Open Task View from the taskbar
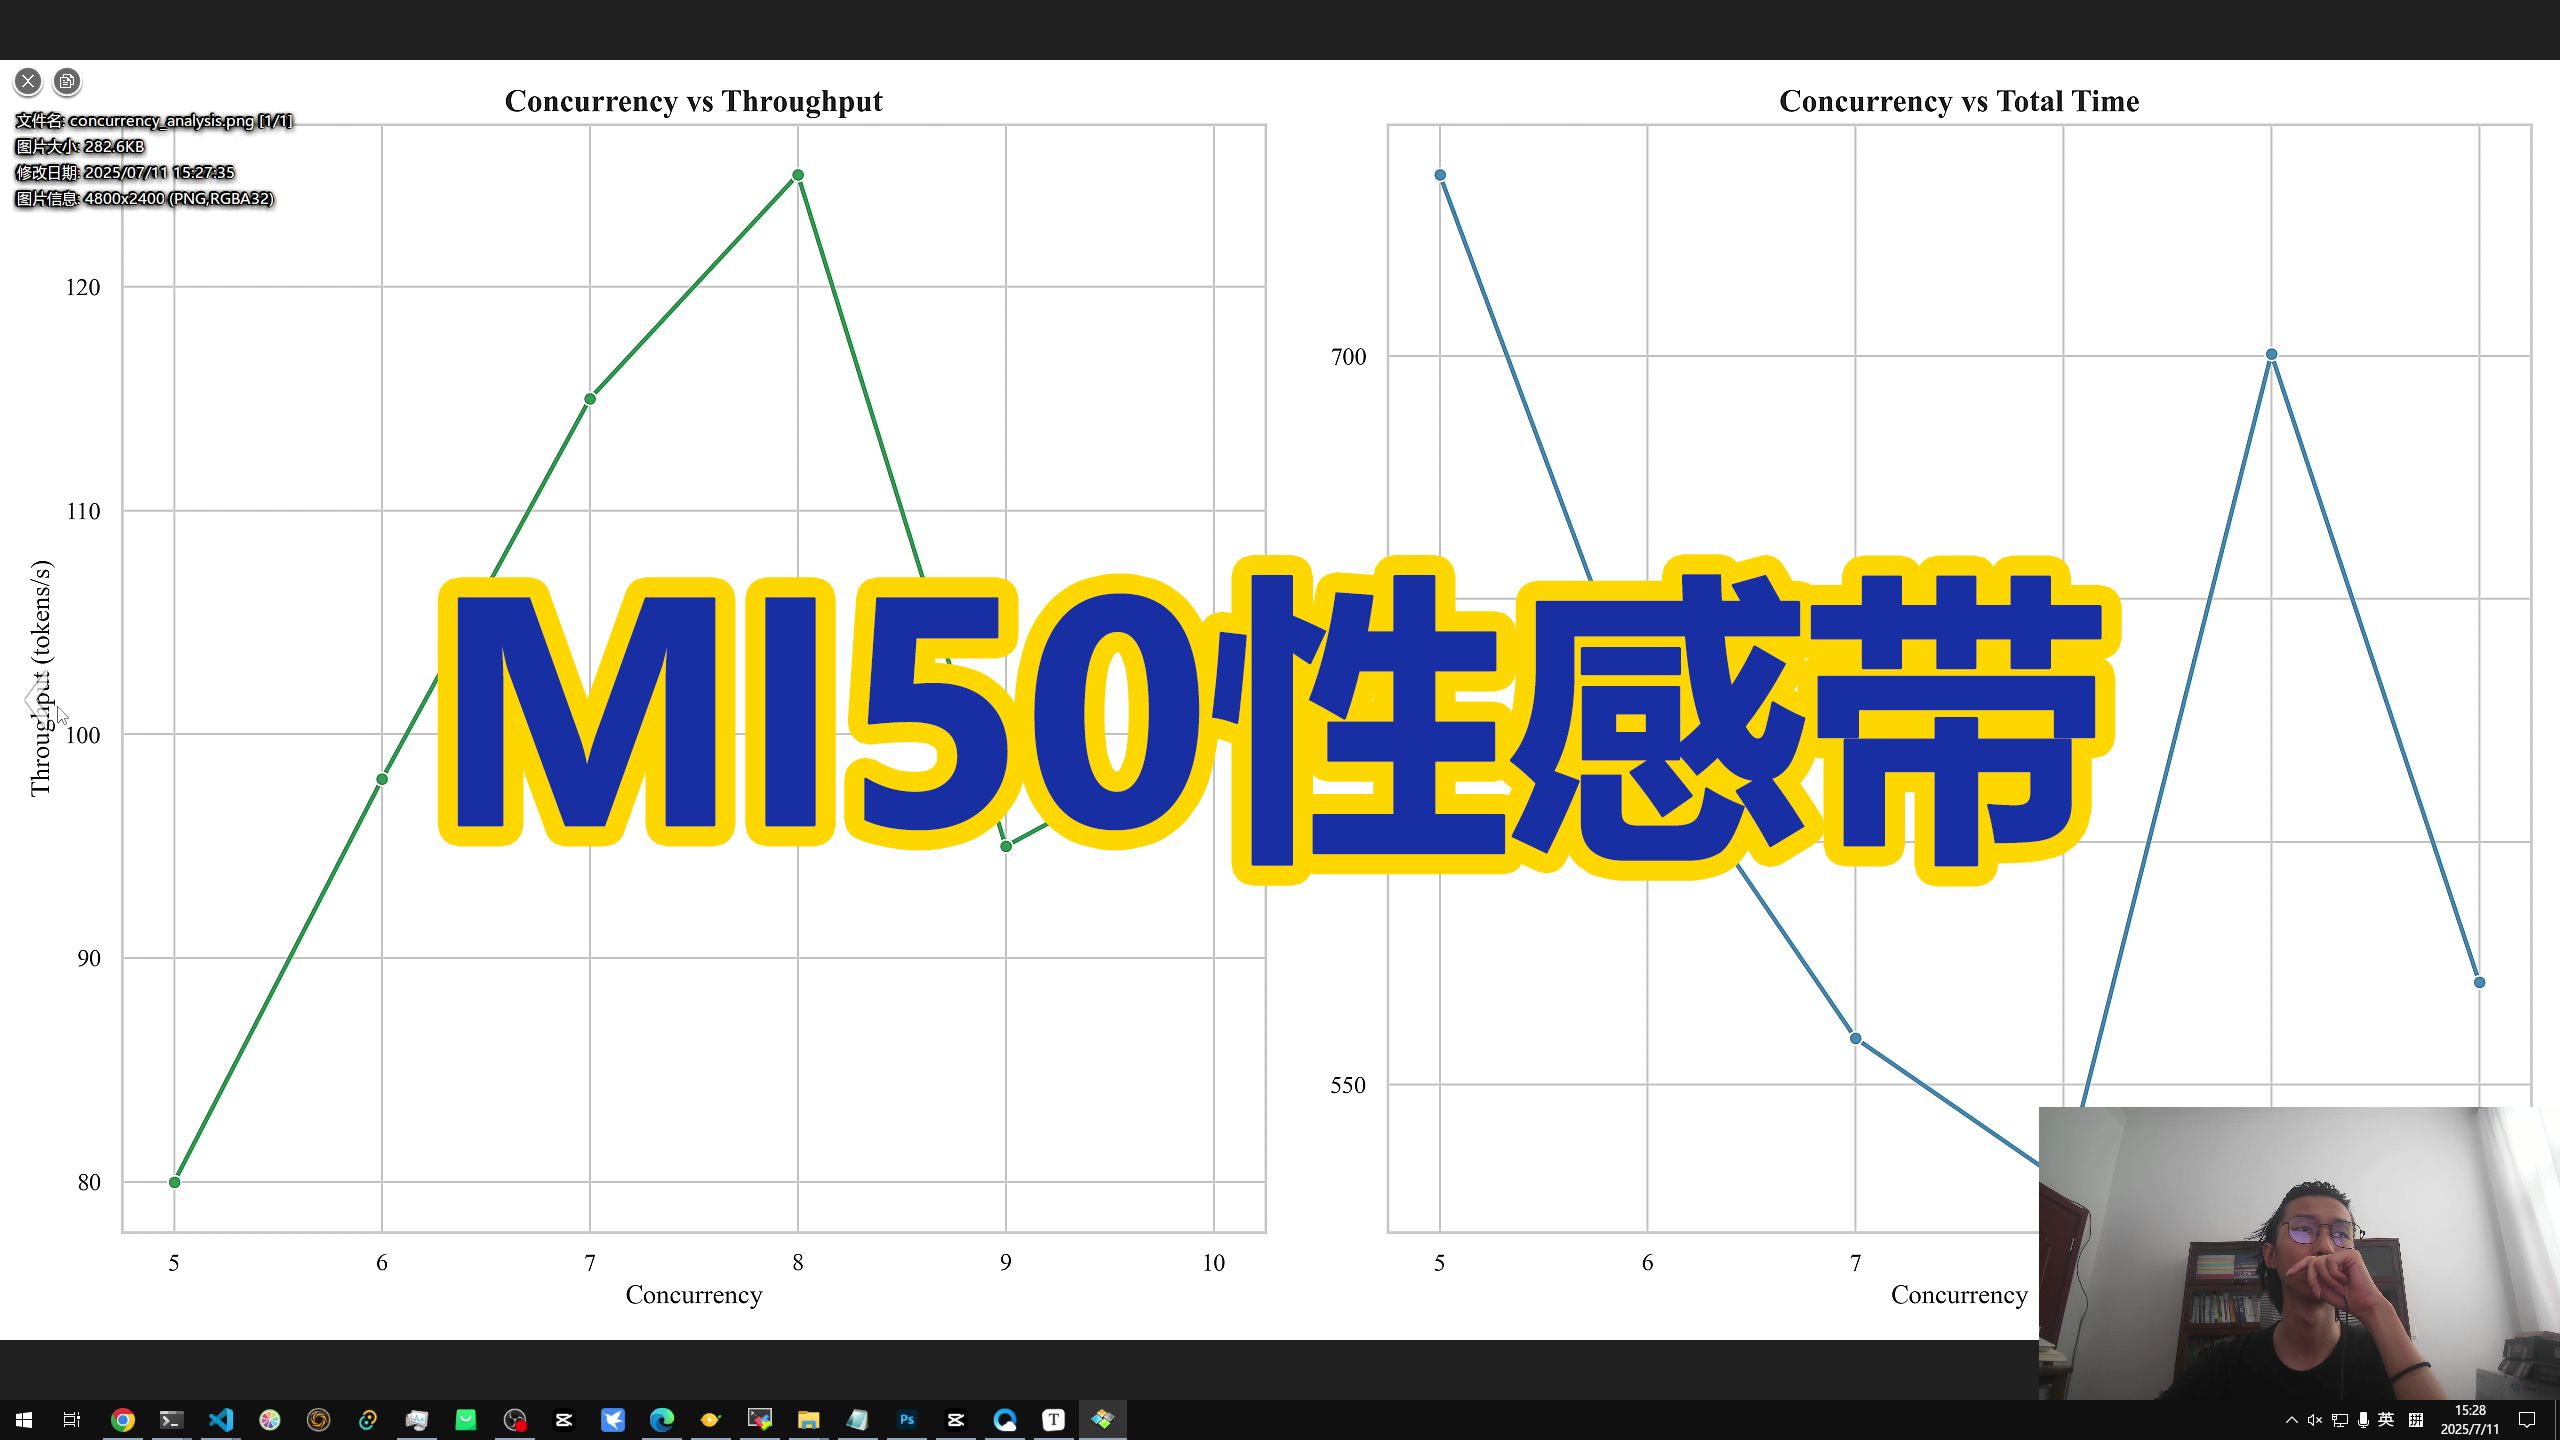This screenshot has width=2560, height=1440. (x=71, y=1418)
